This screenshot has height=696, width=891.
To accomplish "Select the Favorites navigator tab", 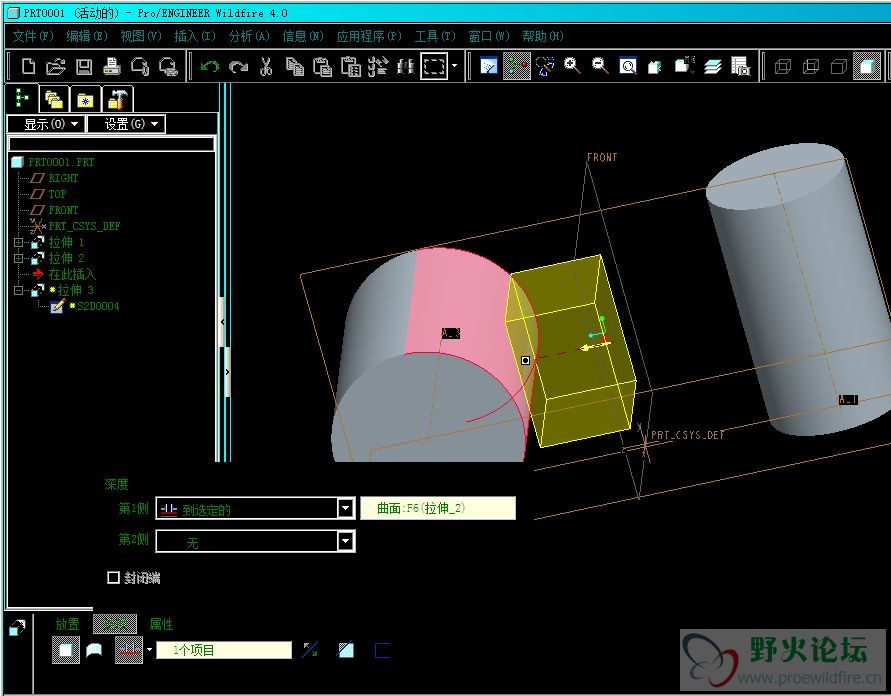I will click(x=86, y=100).
